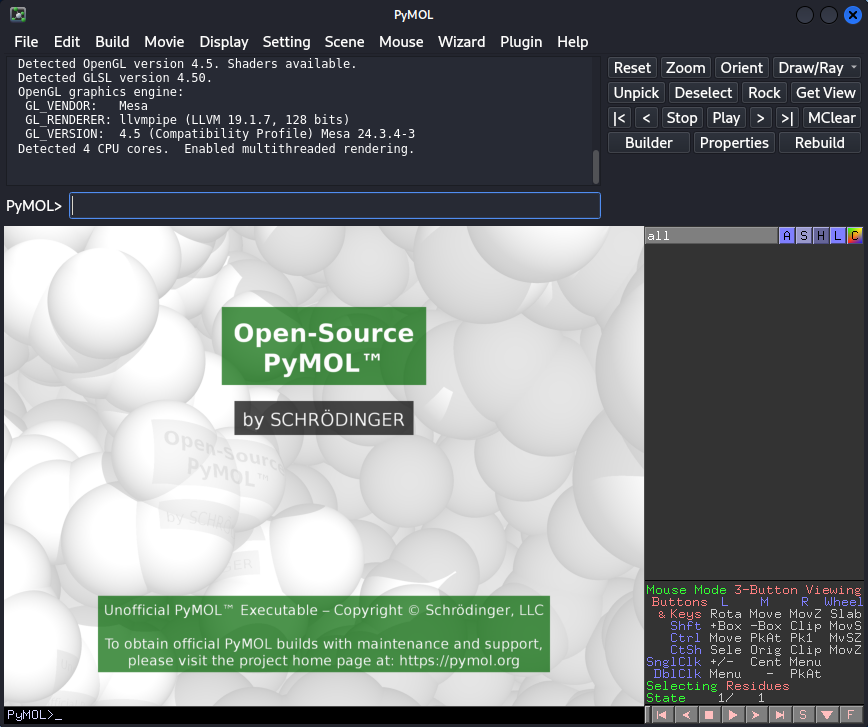Open the S (Show) menu for all
The height and width of the screenshot is (727, 868).
[804, 236]
